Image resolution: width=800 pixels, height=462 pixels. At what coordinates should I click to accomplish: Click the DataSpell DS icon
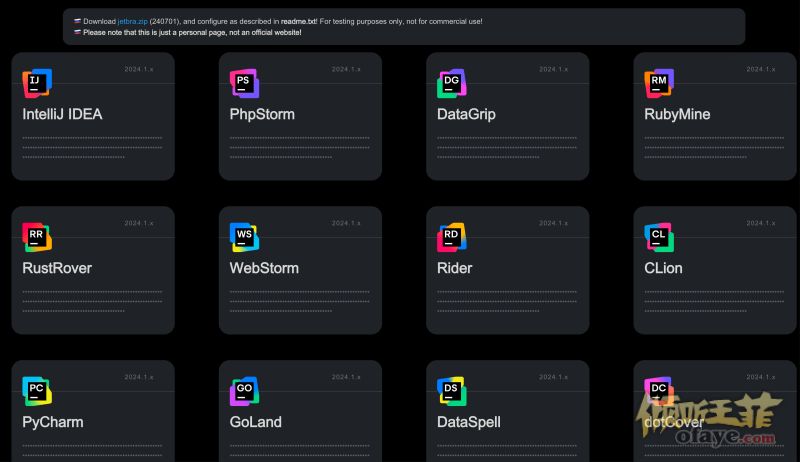452,392
